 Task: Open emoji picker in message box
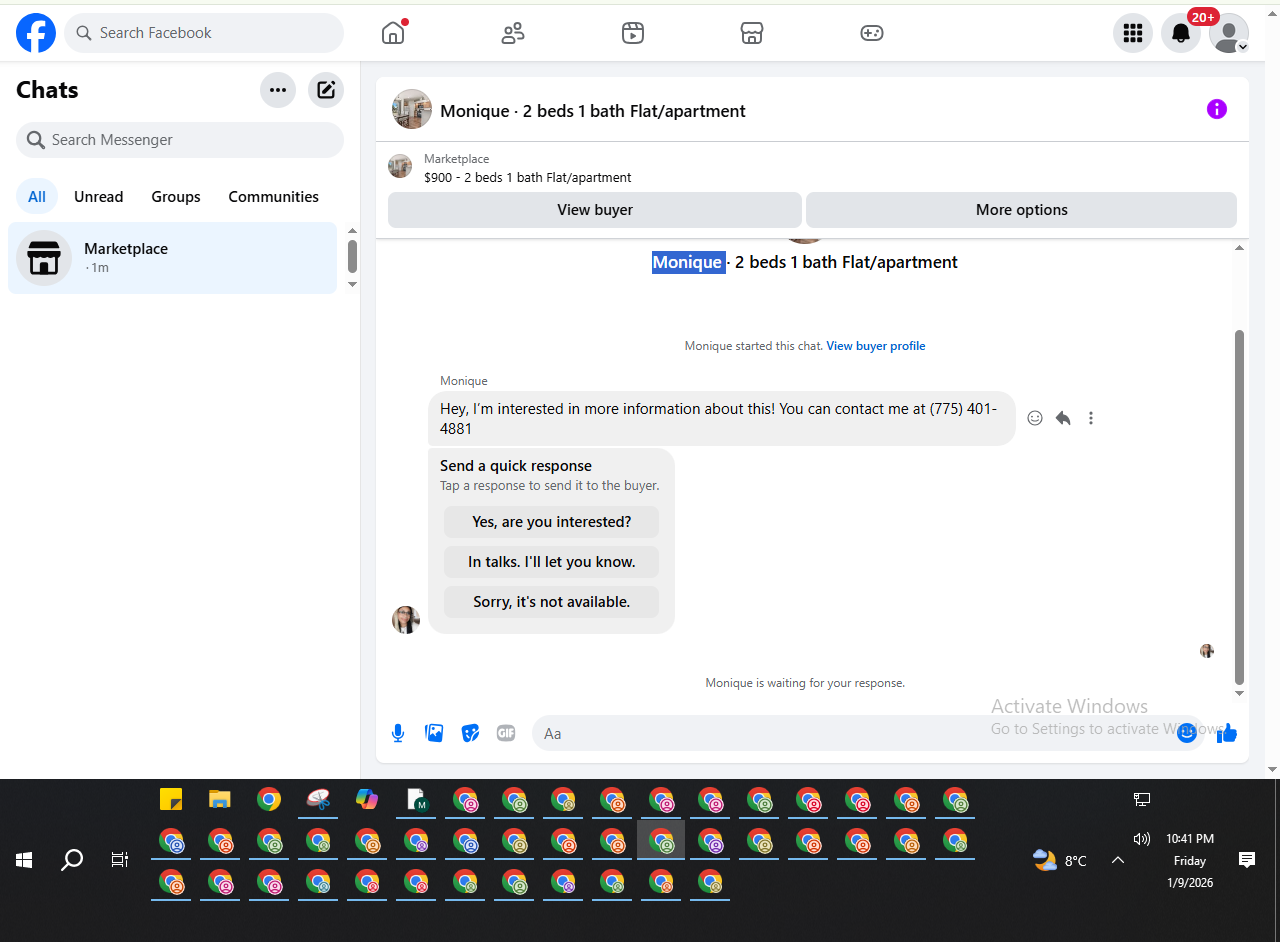[1187, 733]
